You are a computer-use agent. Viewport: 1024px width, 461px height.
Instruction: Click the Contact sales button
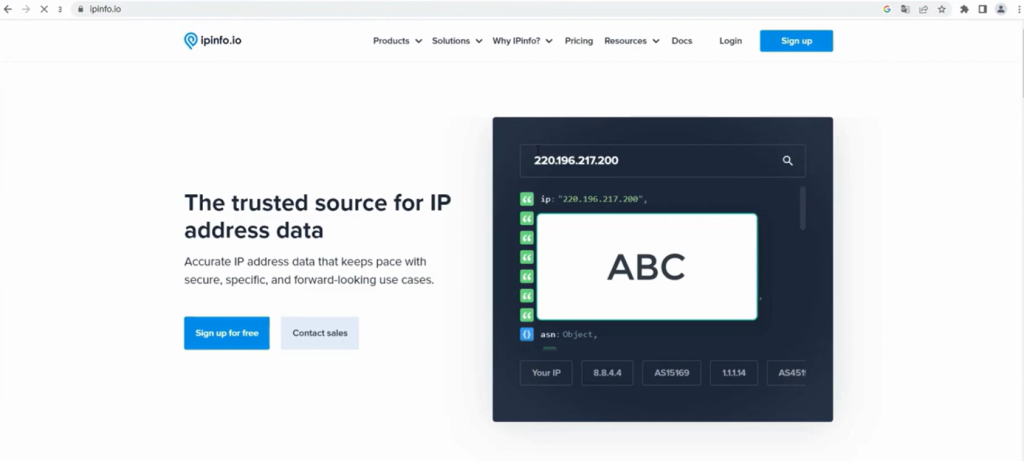tap(320, 333)
